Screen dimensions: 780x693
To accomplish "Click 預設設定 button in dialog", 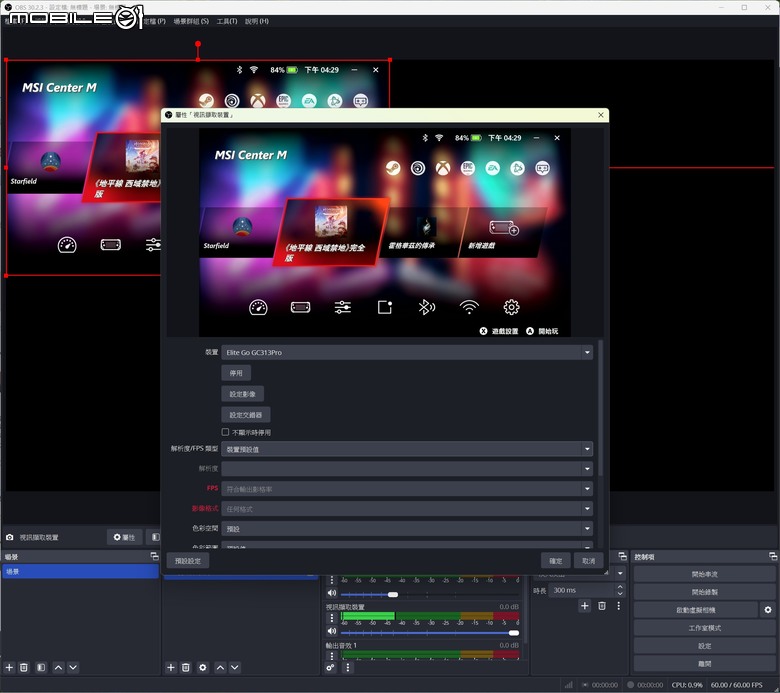I will point(188,561).
